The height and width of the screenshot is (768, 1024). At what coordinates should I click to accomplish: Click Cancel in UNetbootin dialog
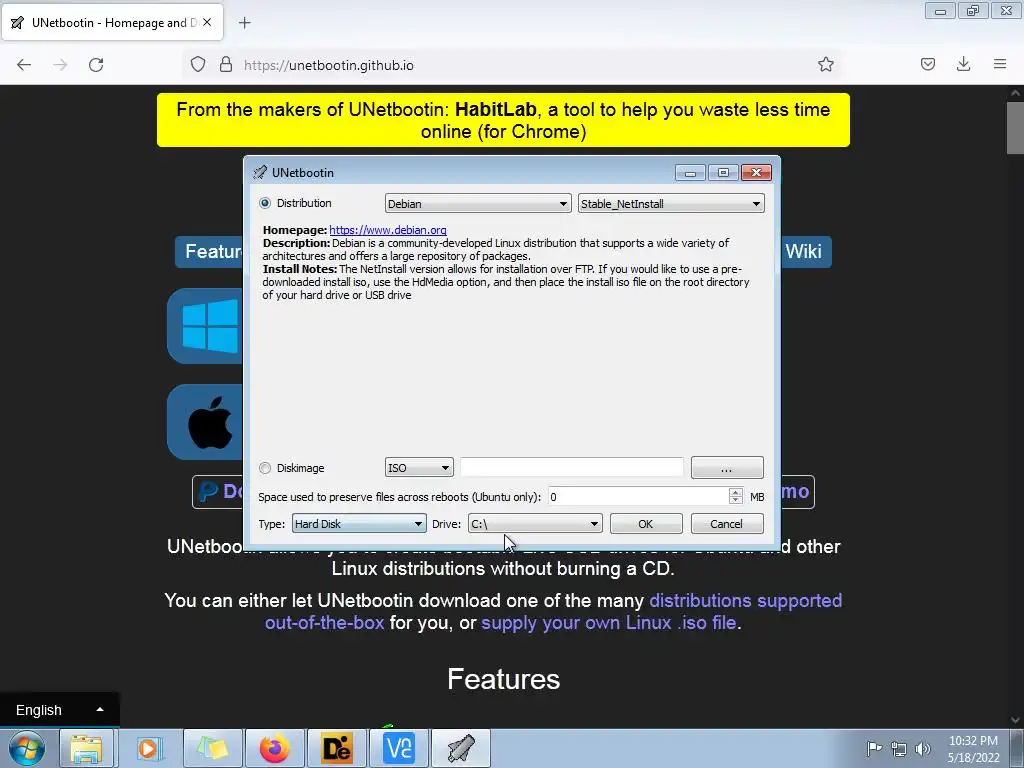click(x=727, y=524)
